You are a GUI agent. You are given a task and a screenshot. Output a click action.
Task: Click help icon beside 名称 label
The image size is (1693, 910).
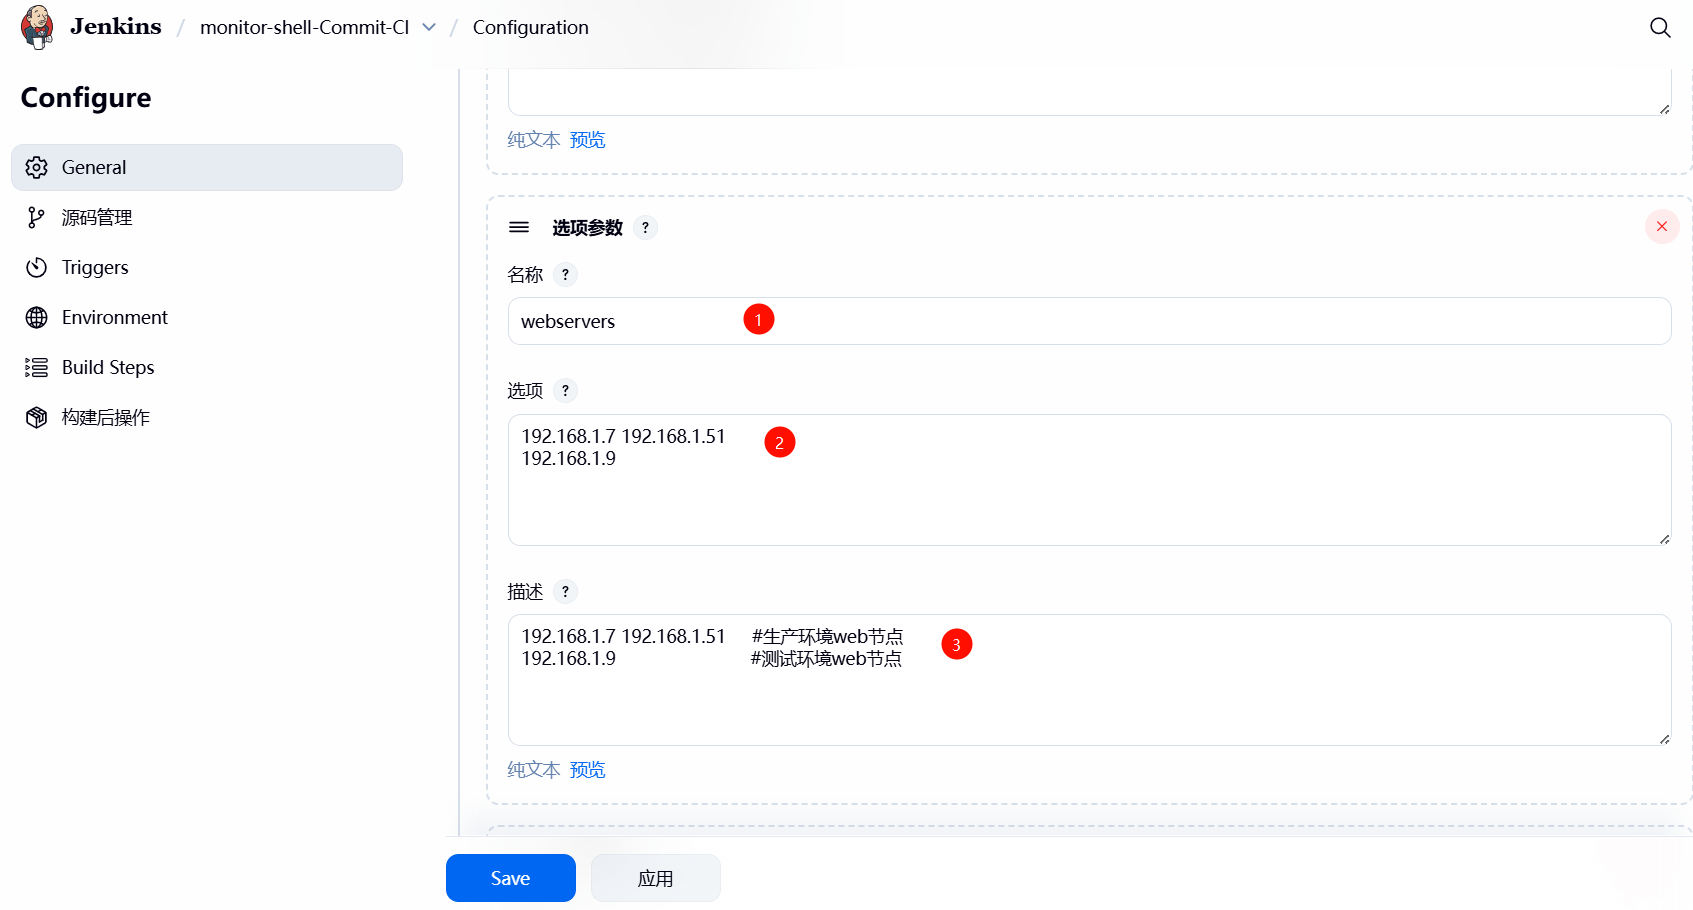pyautogui.click(x=565, y=275)
